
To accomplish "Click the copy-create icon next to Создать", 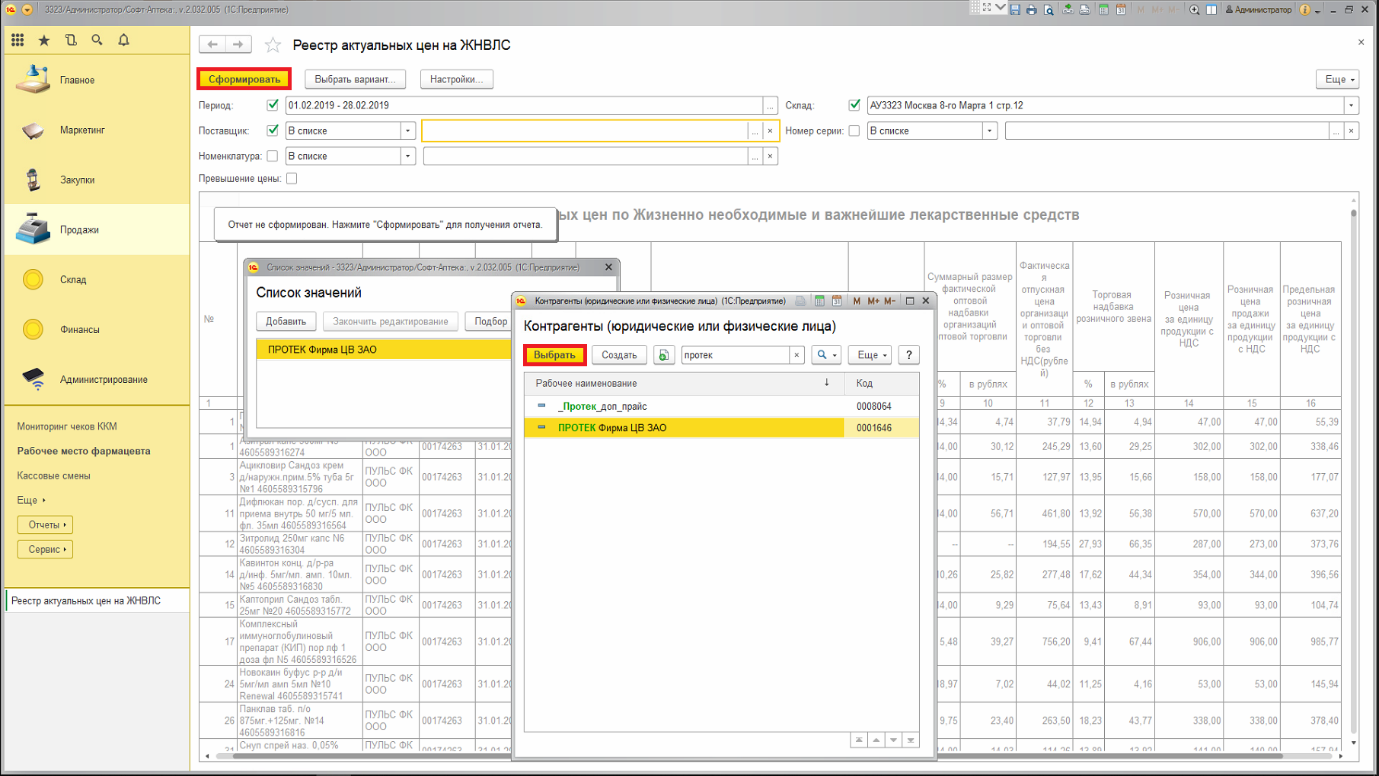I will tap(663, 355).
